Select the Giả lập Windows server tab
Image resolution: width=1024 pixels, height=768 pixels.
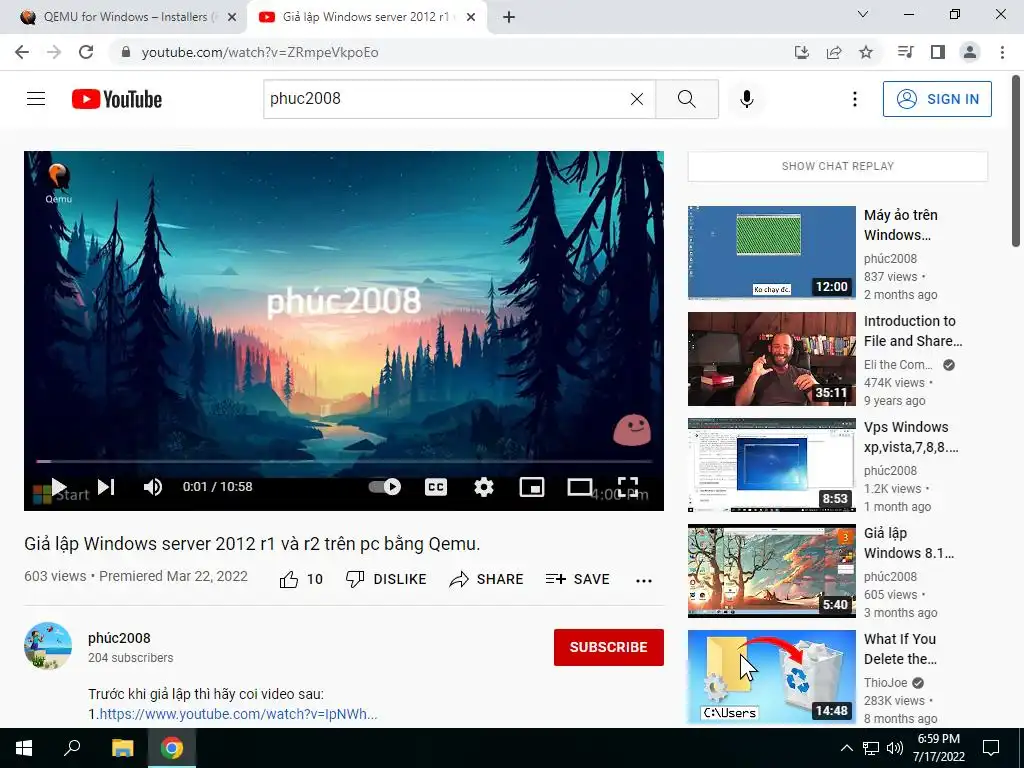pos(366,17)
